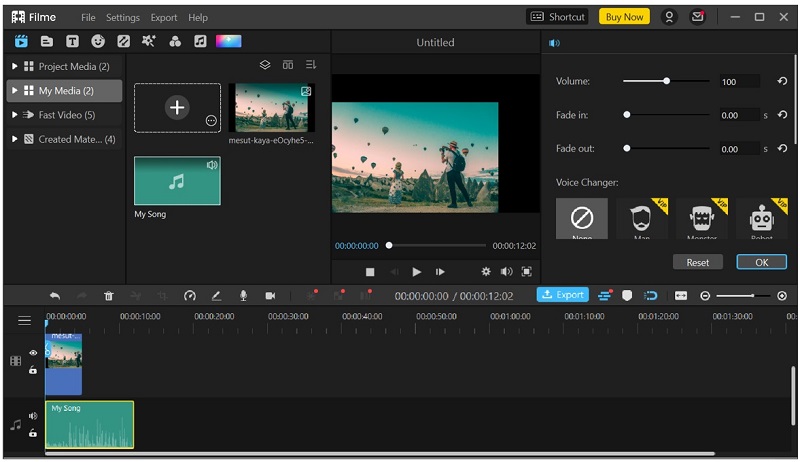800x462 pixels.
Task: Open preview settings gear icon
Action: pos(486,272)
